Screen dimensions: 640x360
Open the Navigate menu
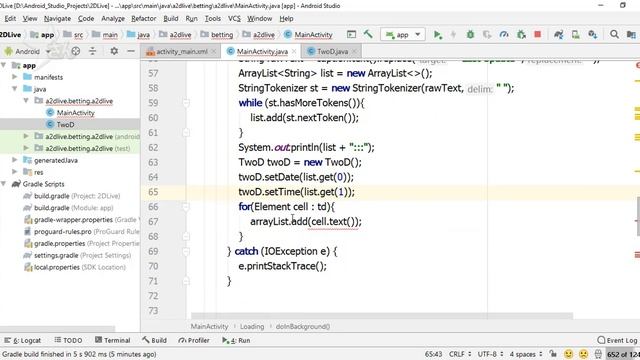pyautogui.click(x=58, y=19)
